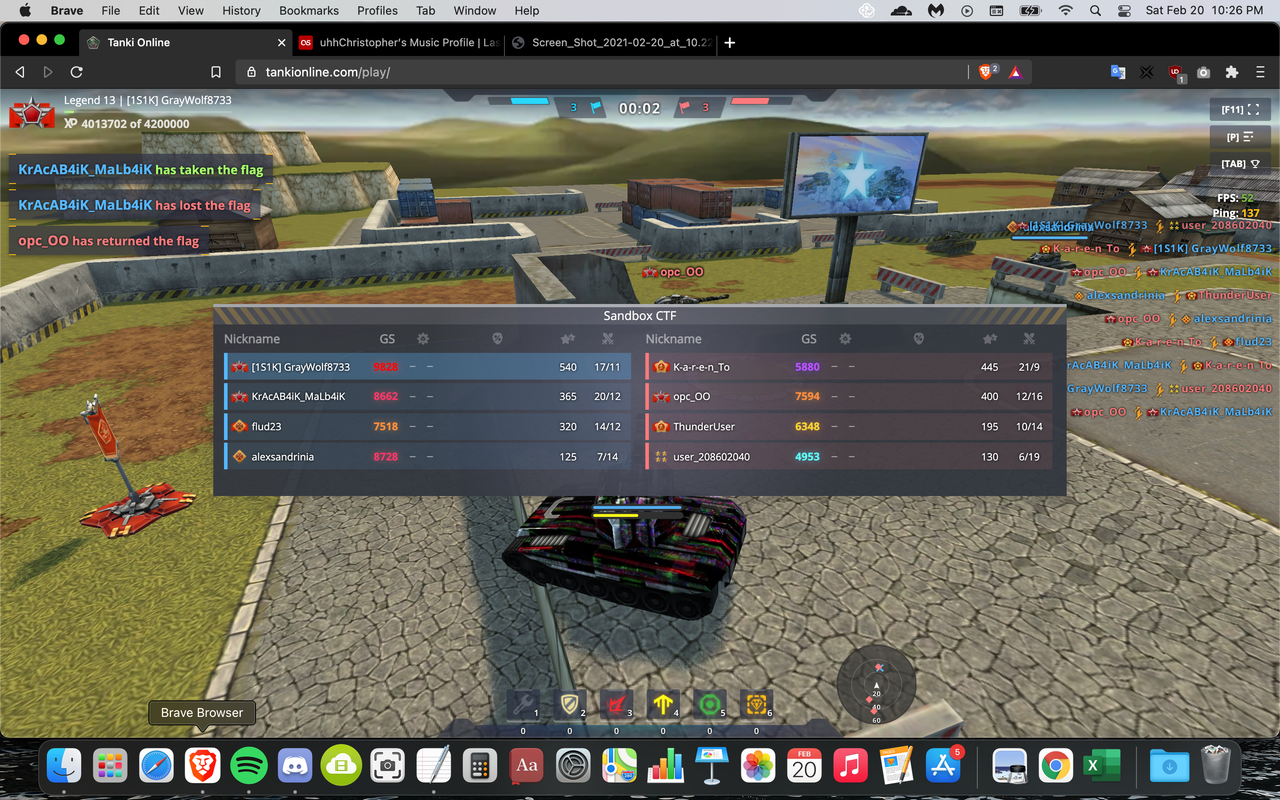Click the bookmark this page flag icon
Viewport: 1280px width, 800px height.
[x=215, y=72]
